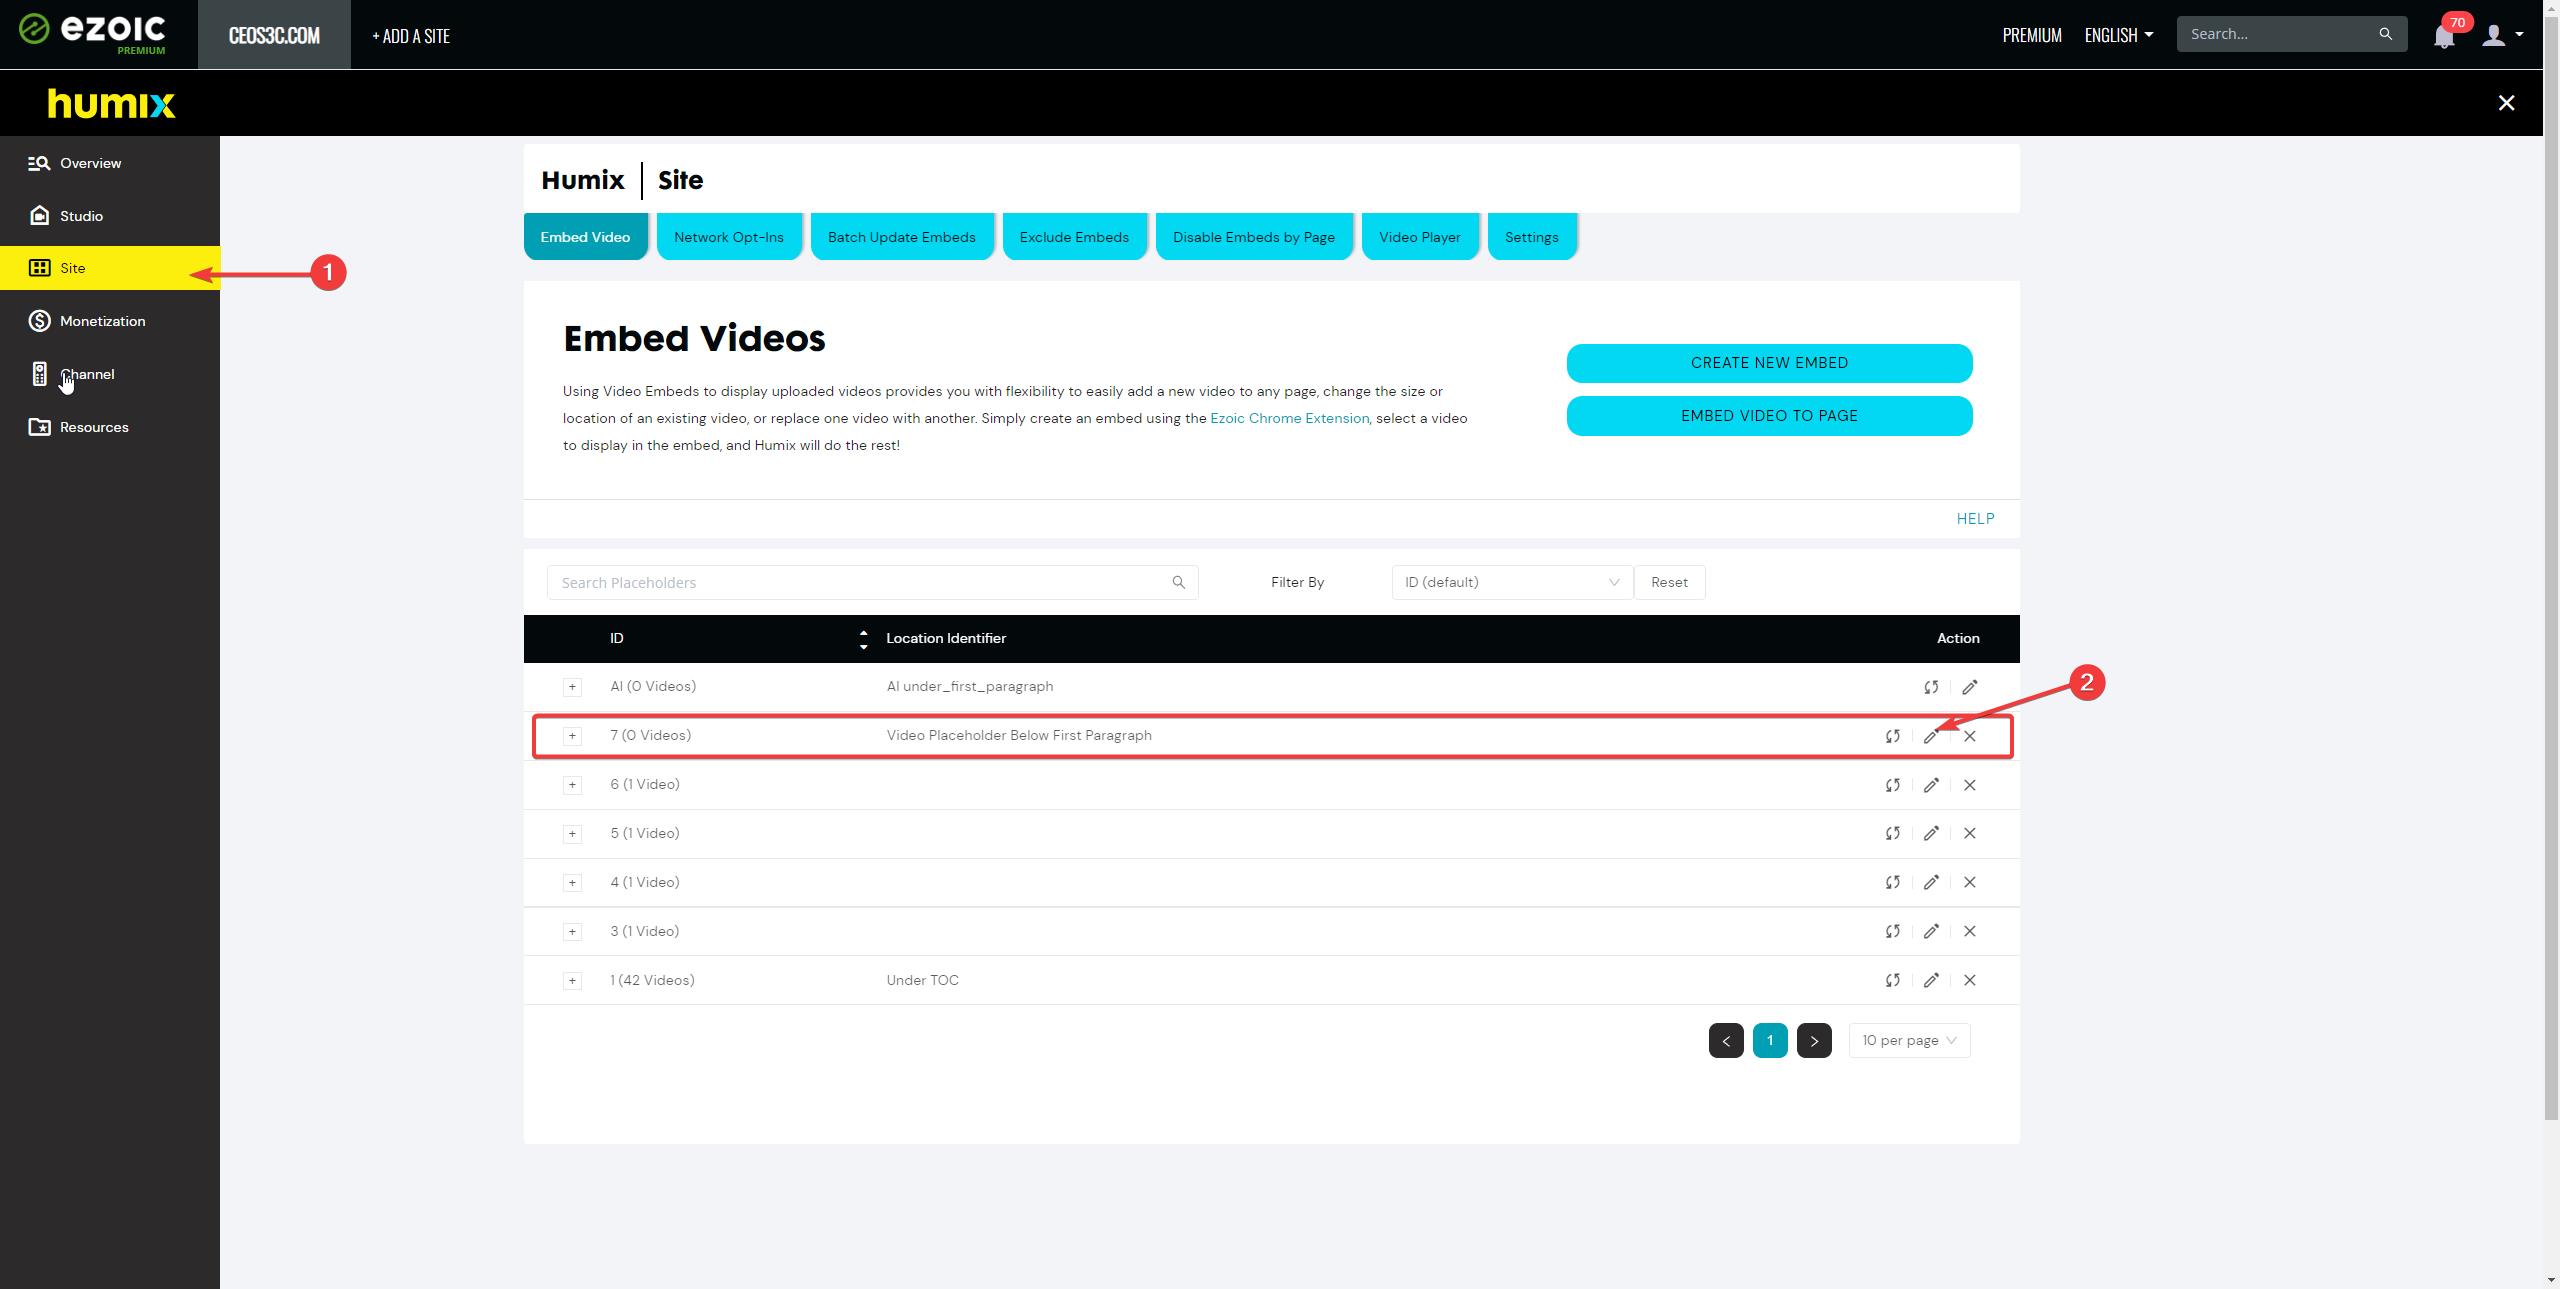Click the Ezoic logo

92,33
